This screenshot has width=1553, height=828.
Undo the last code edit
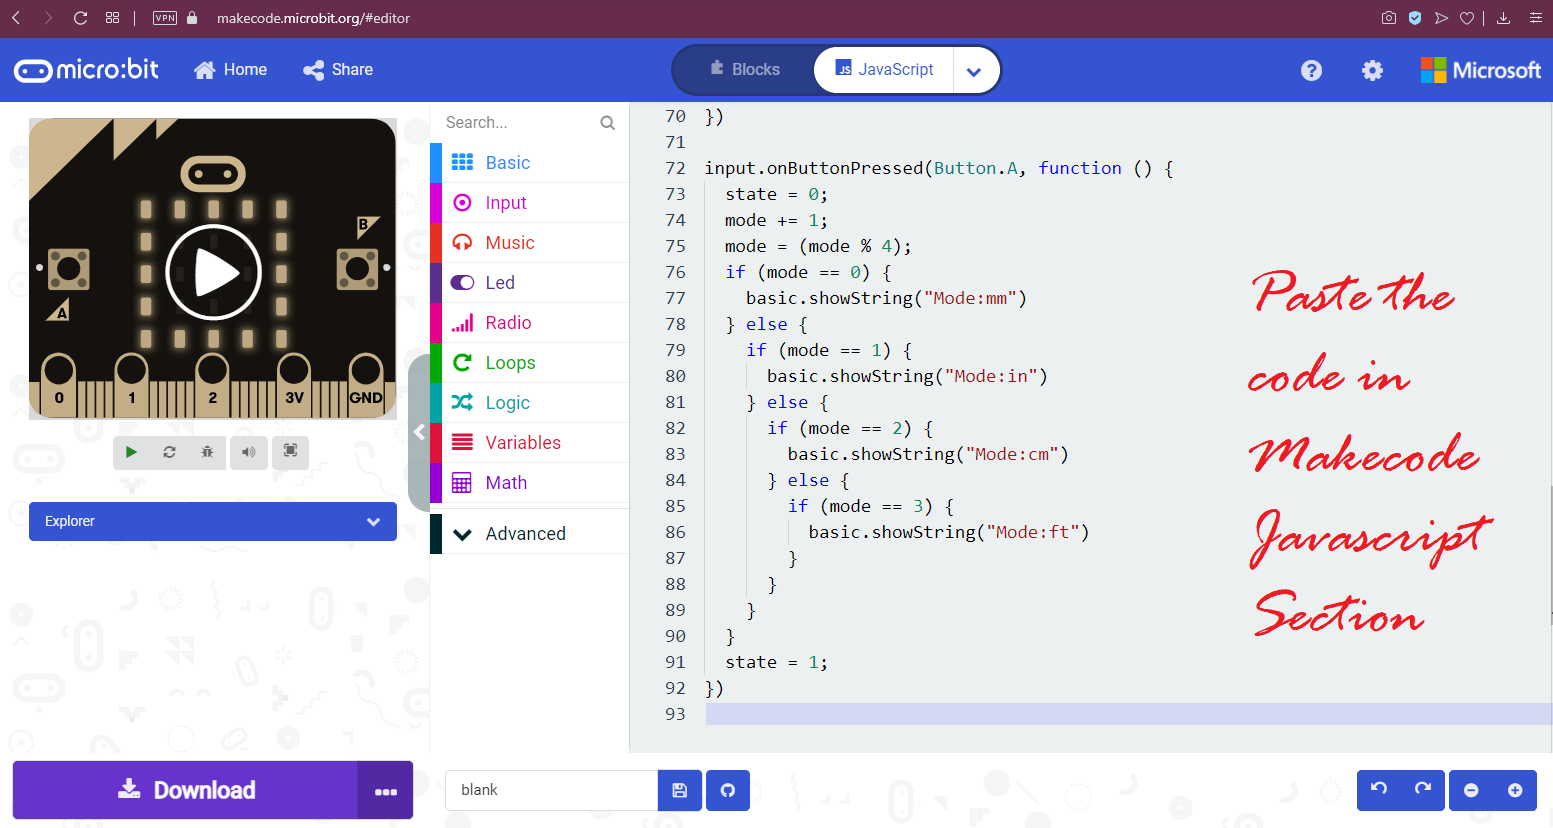1378,790
